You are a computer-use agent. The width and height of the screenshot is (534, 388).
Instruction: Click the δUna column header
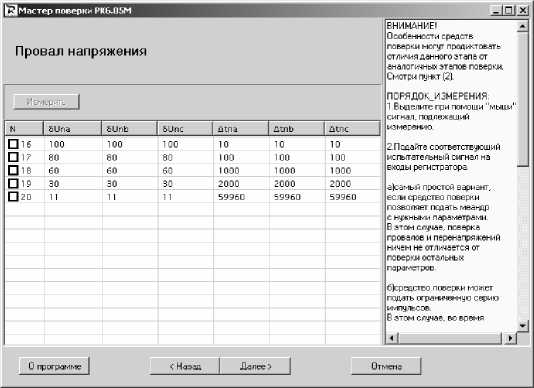coord(73,129)
